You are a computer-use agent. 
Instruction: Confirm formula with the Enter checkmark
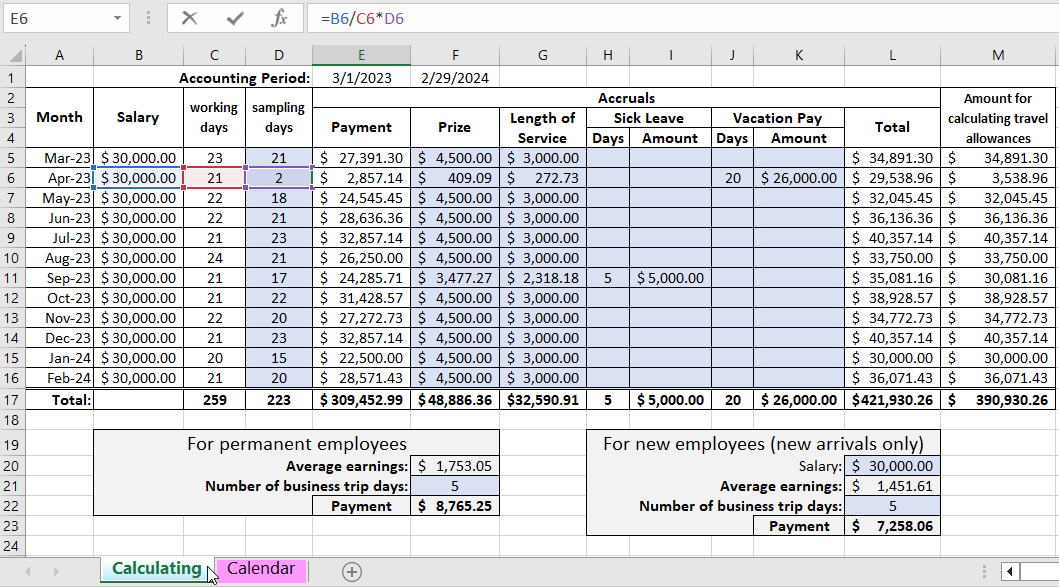point(235,18)
